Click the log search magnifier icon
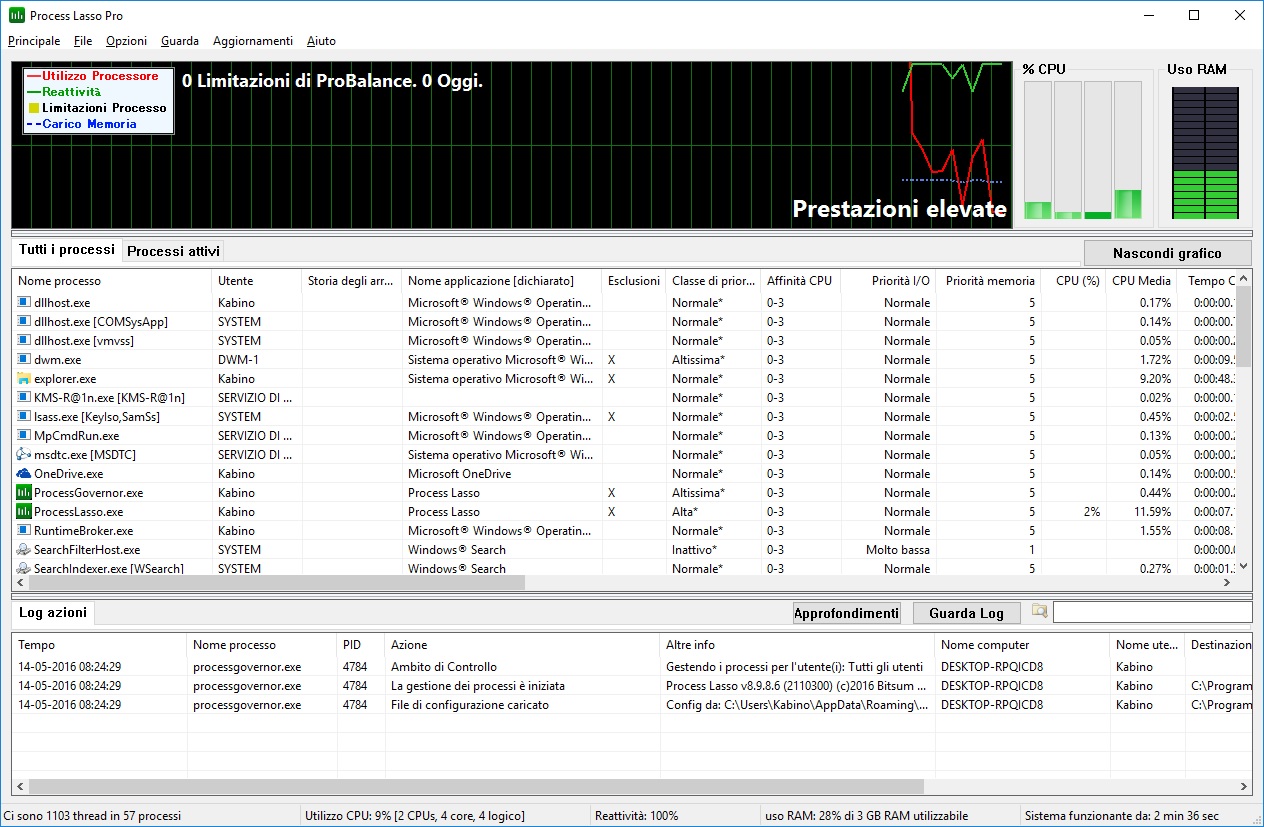This screenshot has height=827, width=1264. click(1040, 612)
